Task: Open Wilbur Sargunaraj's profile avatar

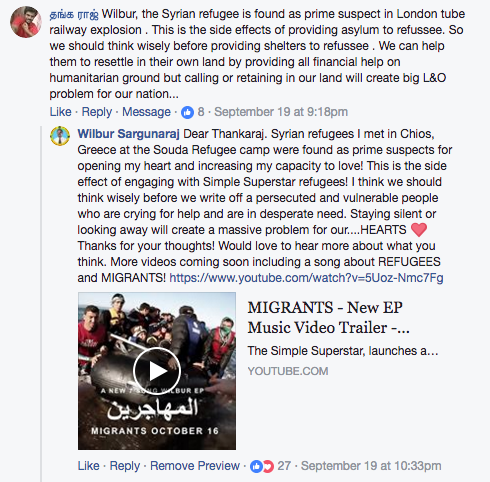Action: pos(60,136)
